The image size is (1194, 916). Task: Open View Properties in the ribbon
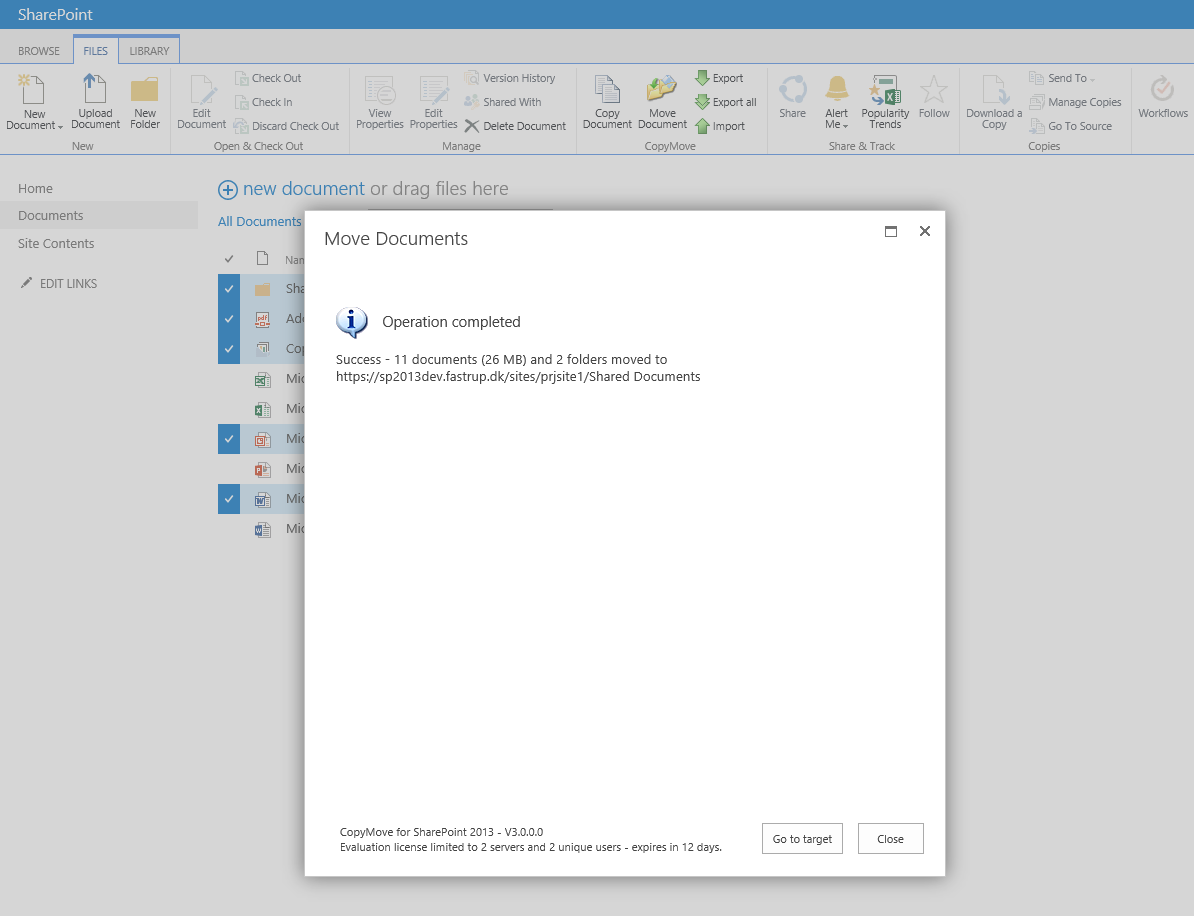379,101
